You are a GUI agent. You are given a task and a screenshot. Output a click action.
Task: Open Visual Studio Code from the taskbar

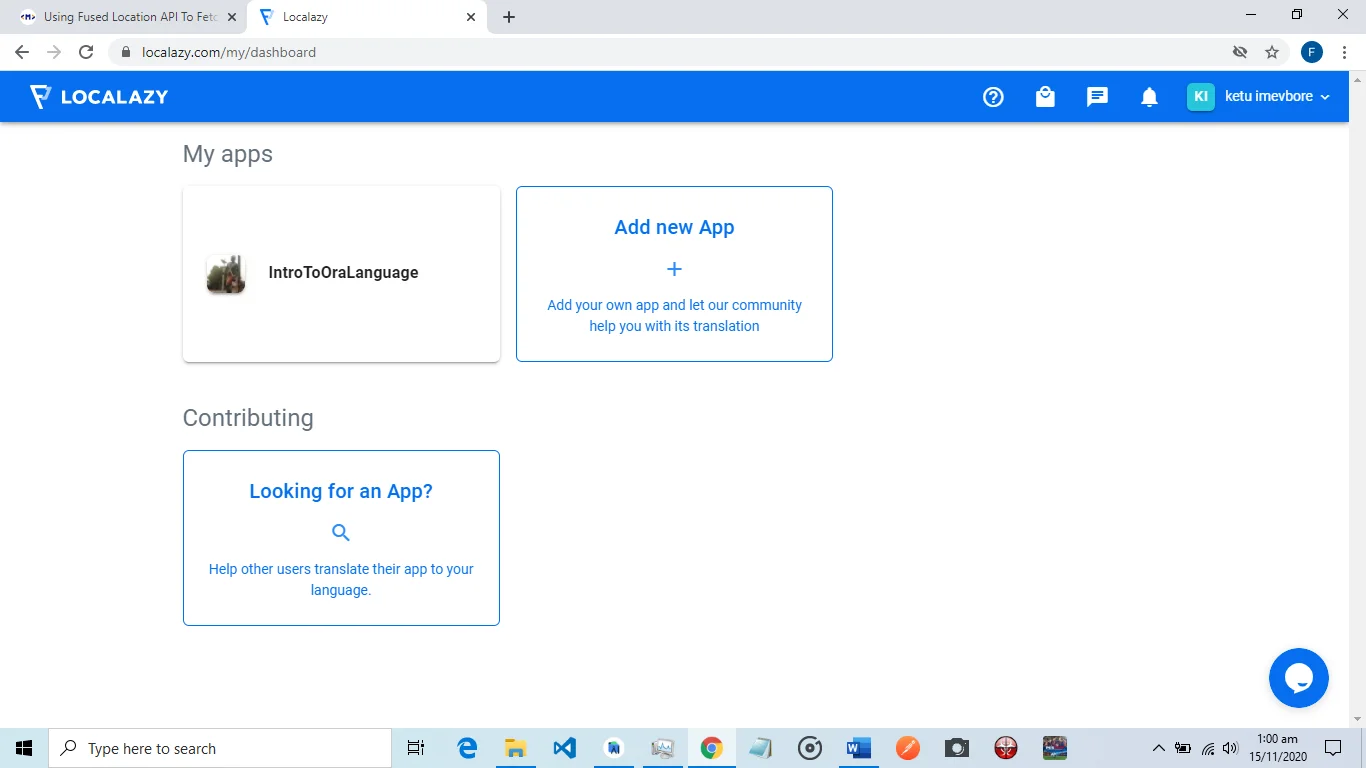click(564, 748)
